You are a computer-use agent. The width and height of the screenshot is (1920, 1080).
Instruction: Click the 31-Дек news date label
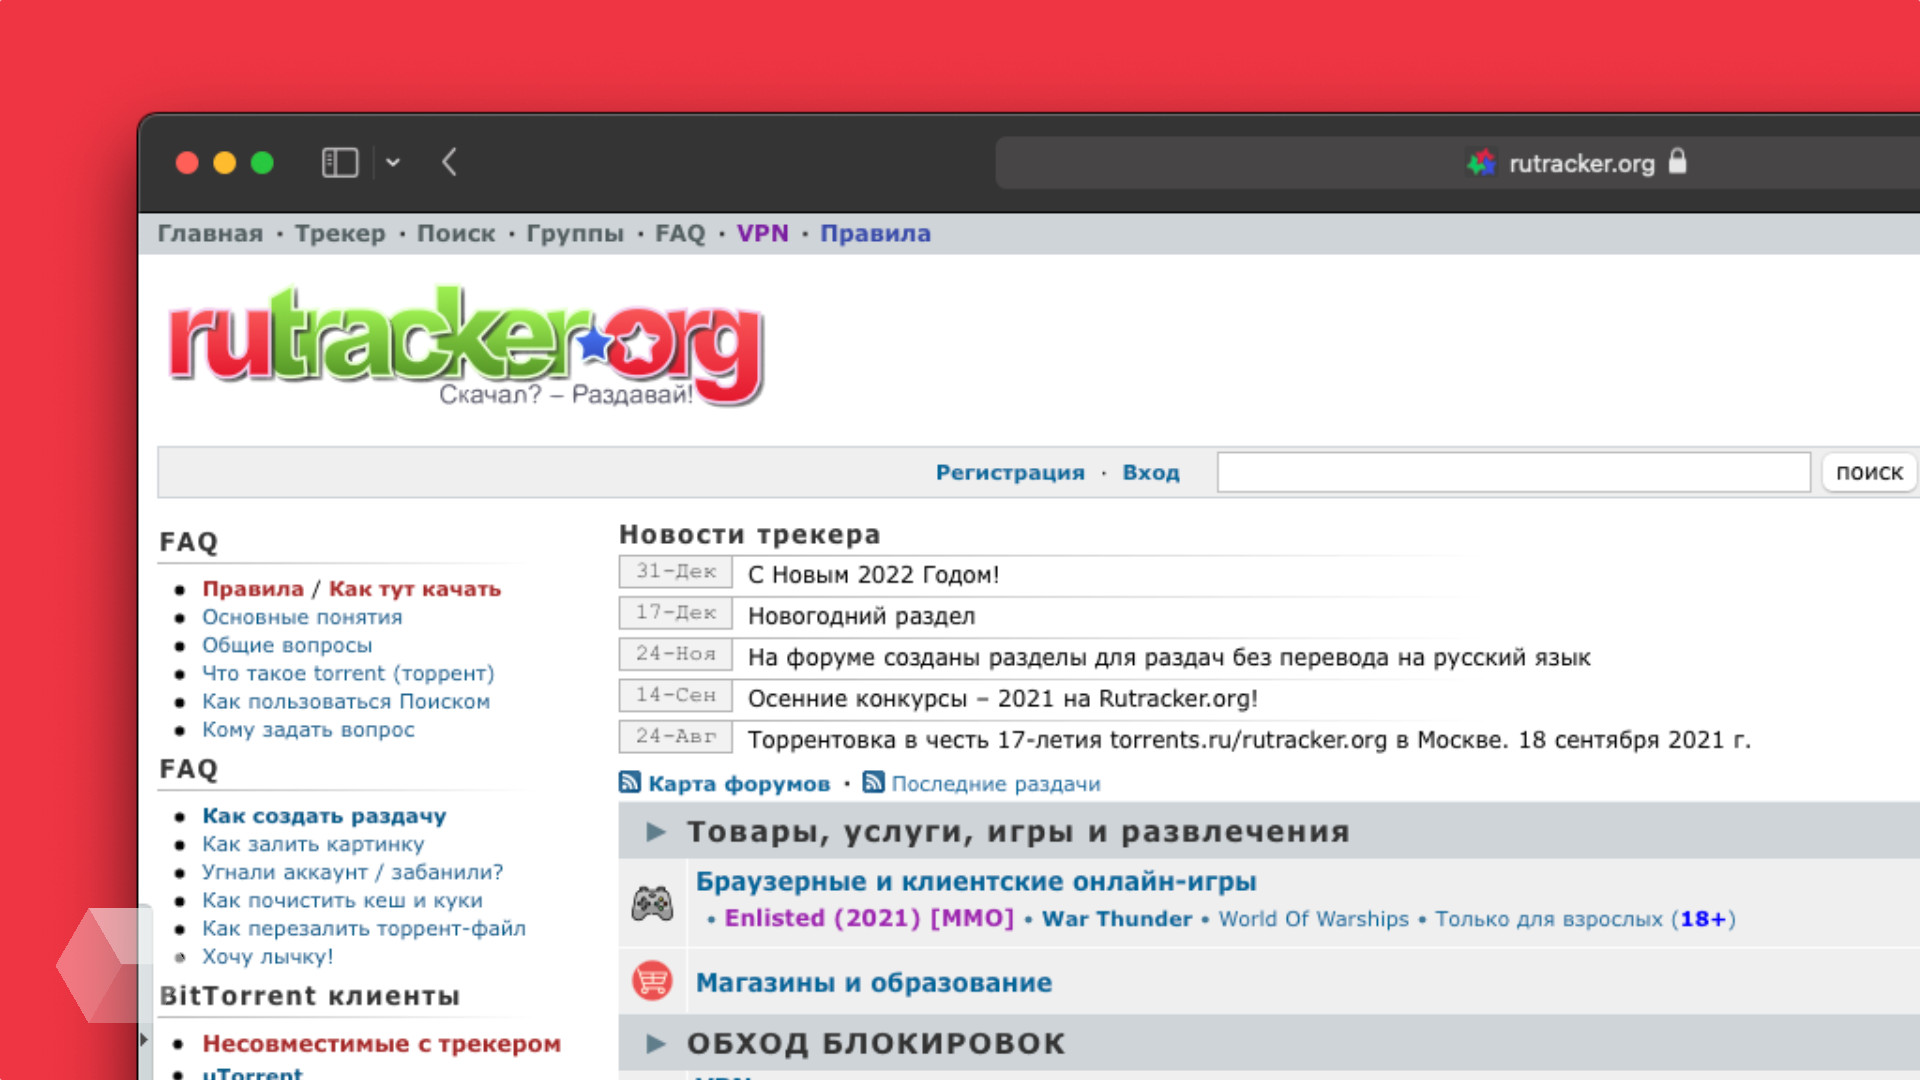click(676, 572)
